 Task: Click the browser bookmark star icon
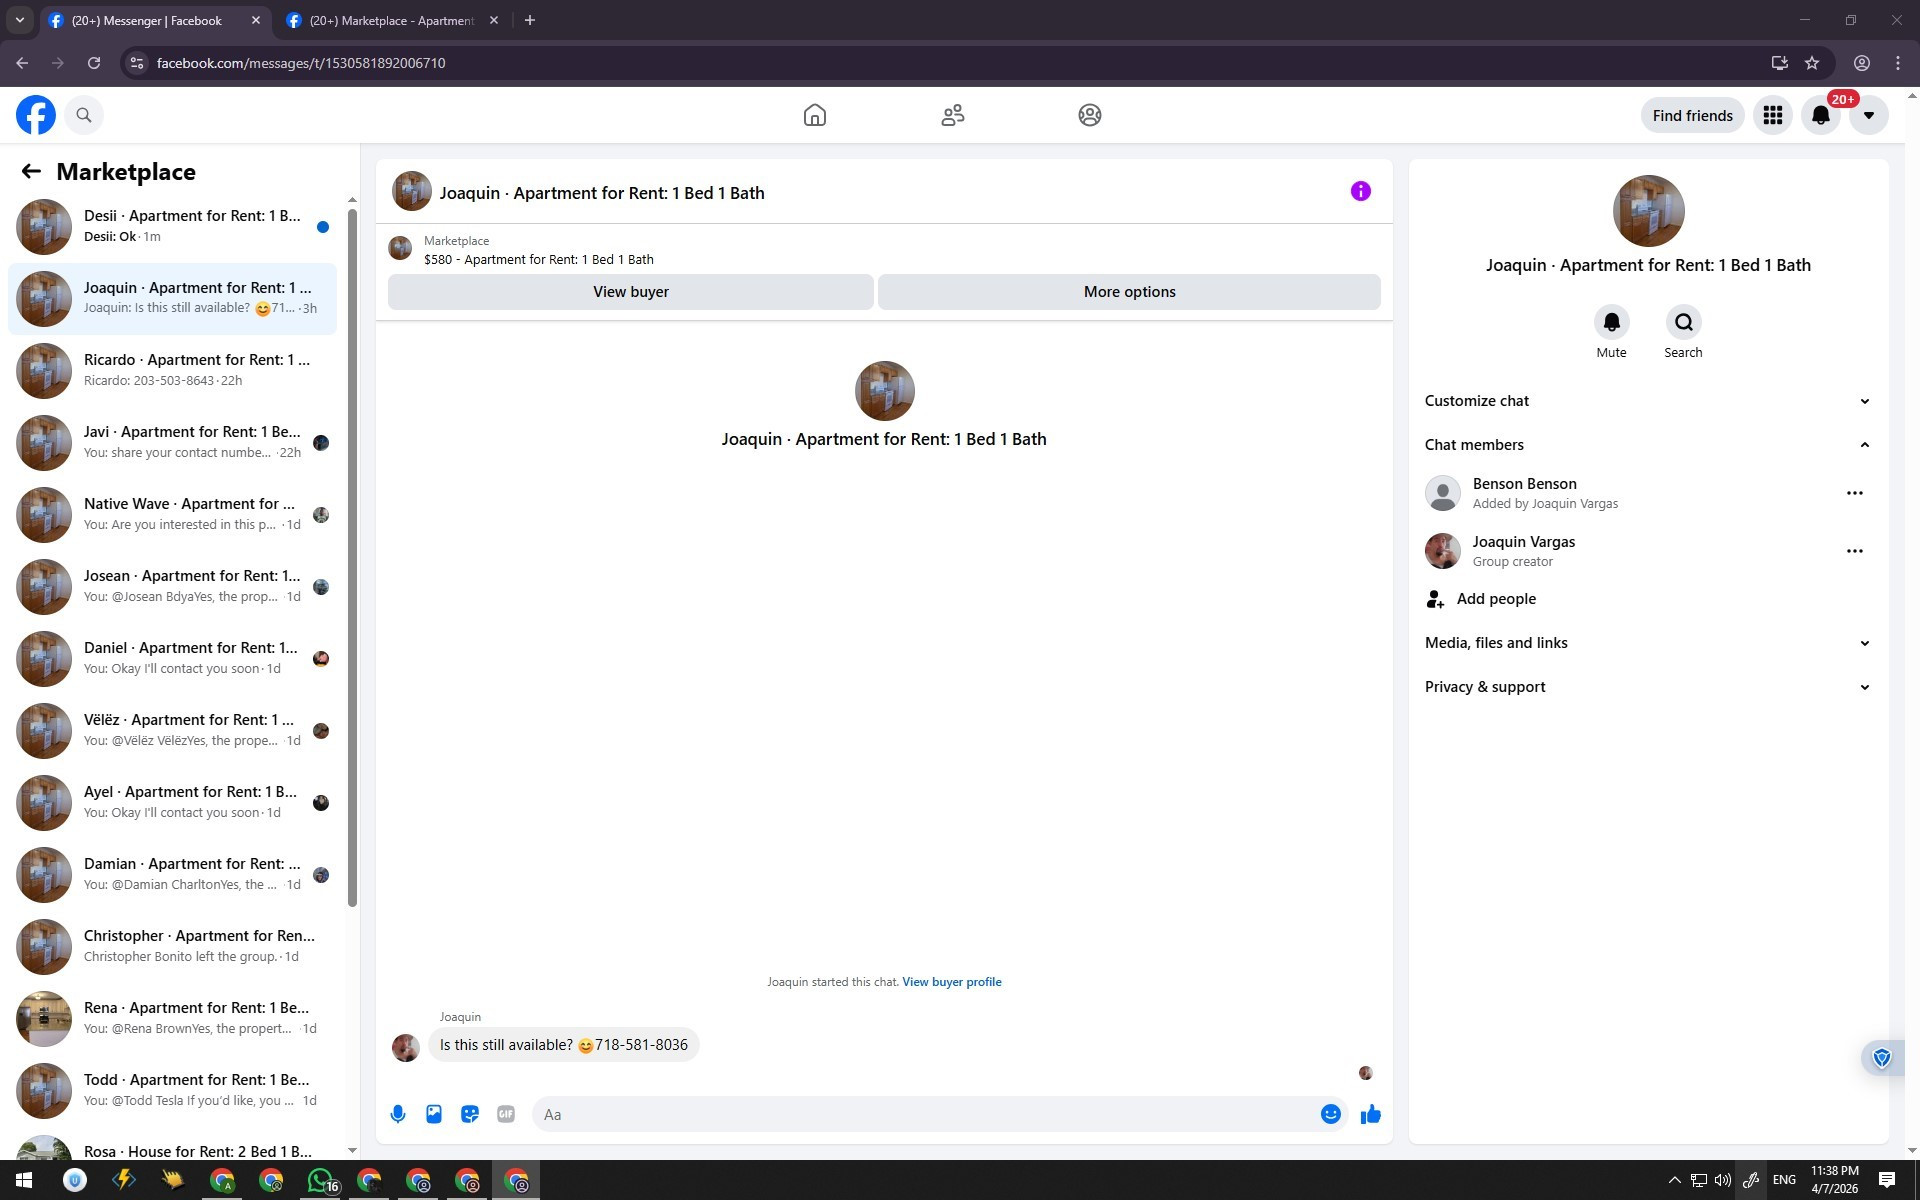[x=1812, y=63]
